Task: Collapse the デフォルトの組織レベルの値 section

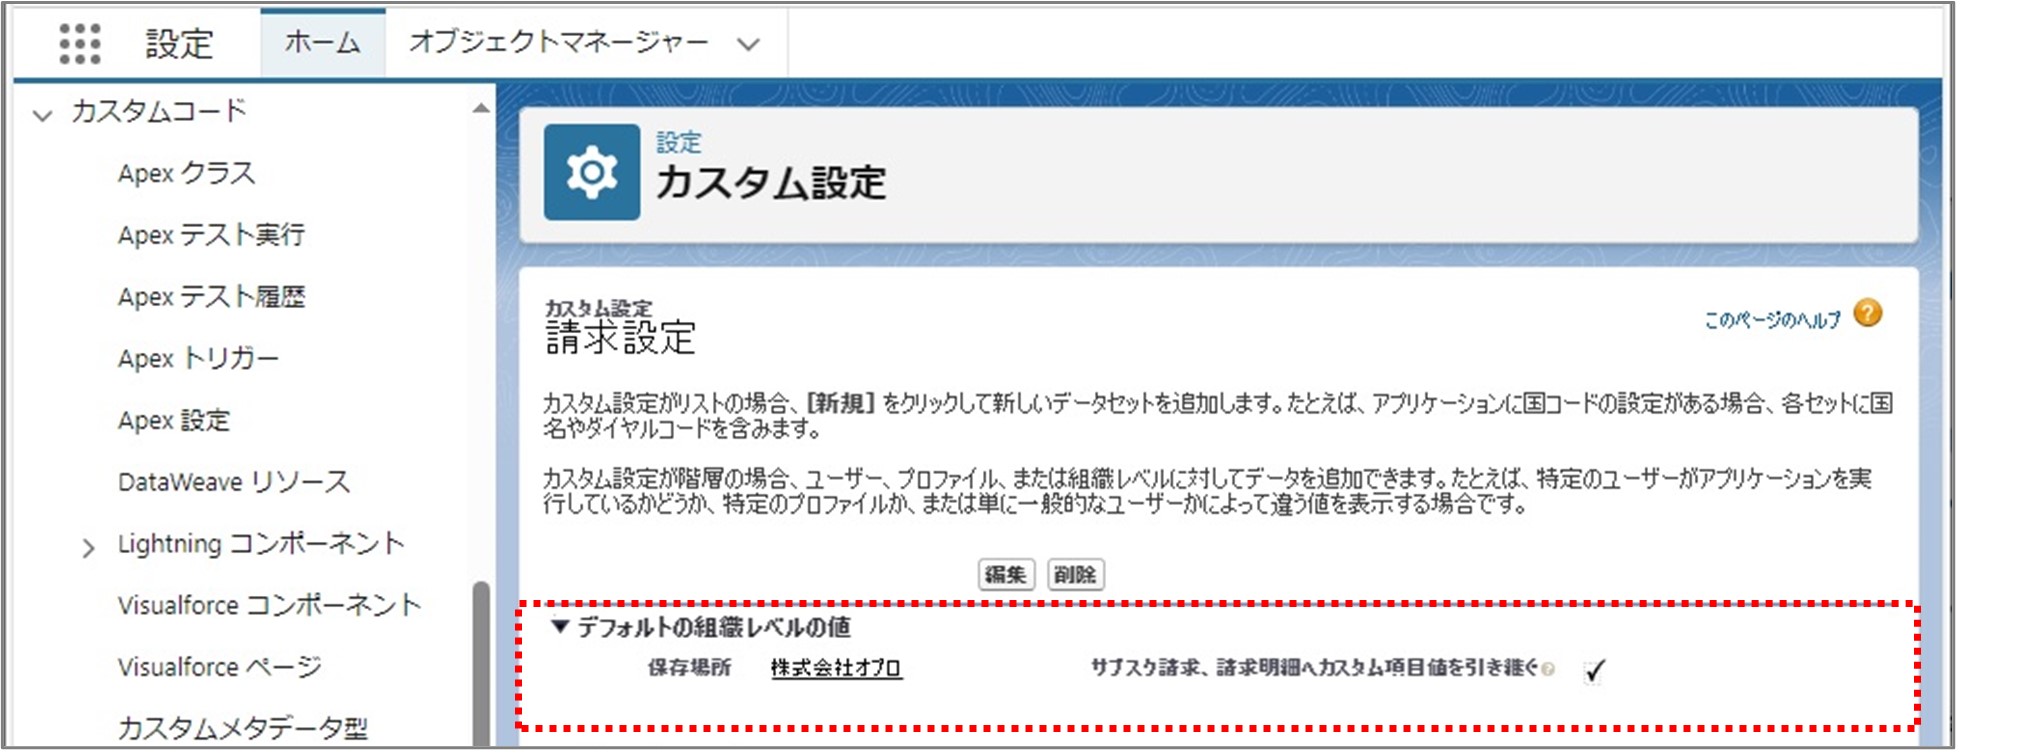Action: click(x=560, y=627)
